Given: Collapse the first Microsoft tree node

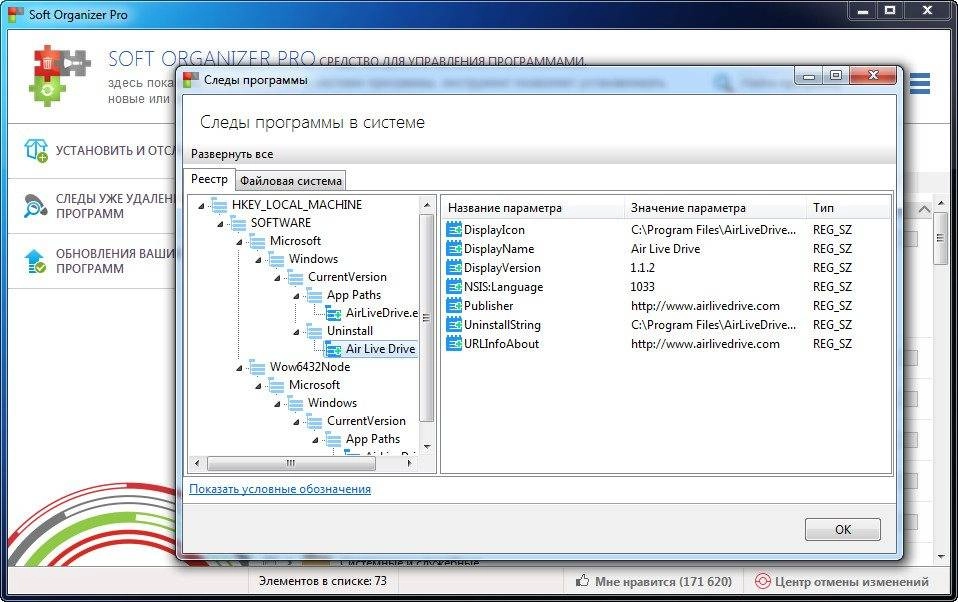Looking at the screenshot, I should (239, 242).
